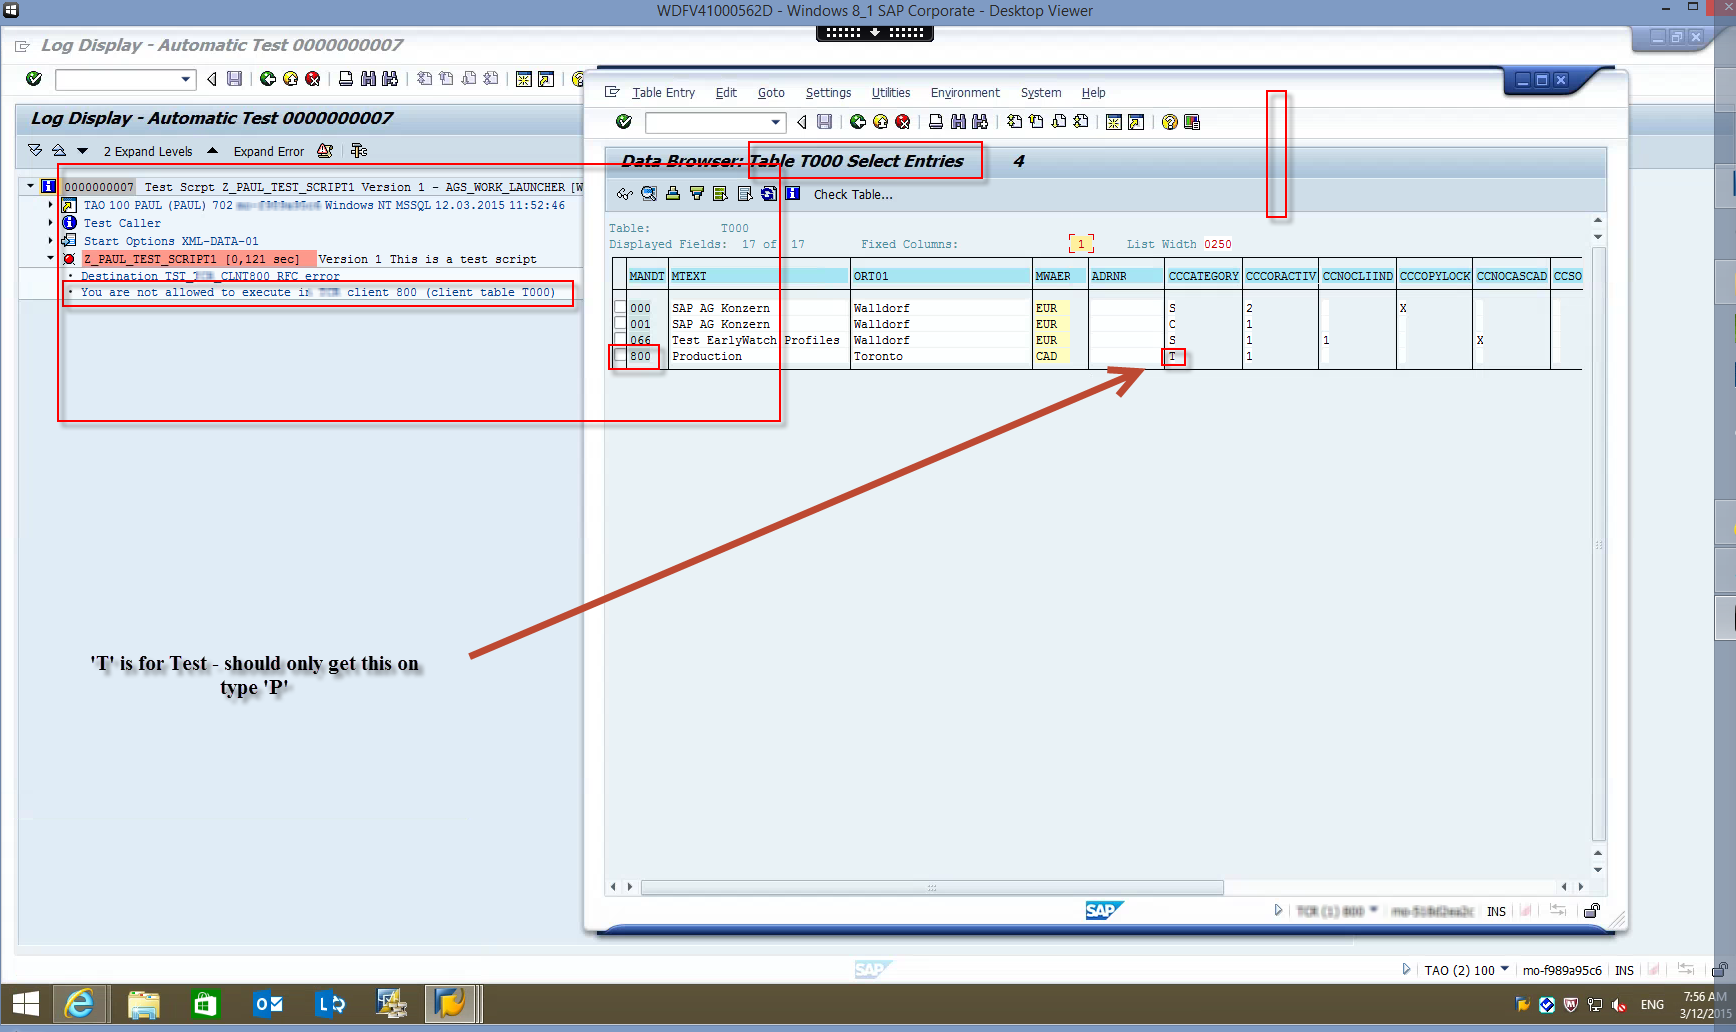Screen dimensions: 1736x1032
Task: Expand the TAO 100 PAUL log node
Action: click(x=50, y=205)
